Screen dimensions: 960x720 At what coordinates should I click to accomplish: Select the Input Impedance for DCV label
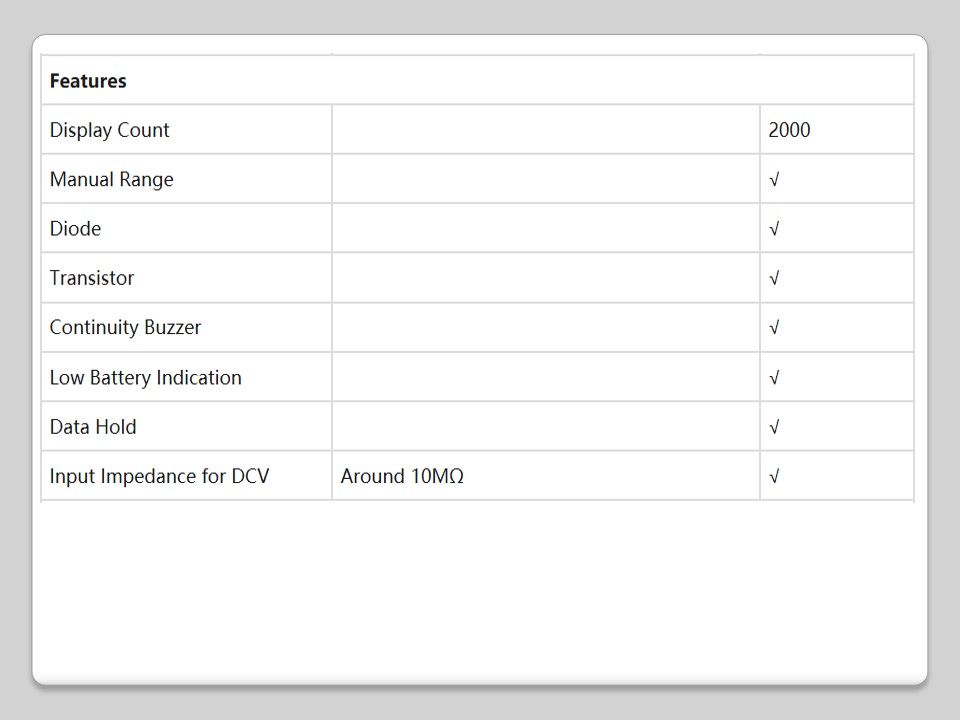pyautogui.click(x=159, y=476)
